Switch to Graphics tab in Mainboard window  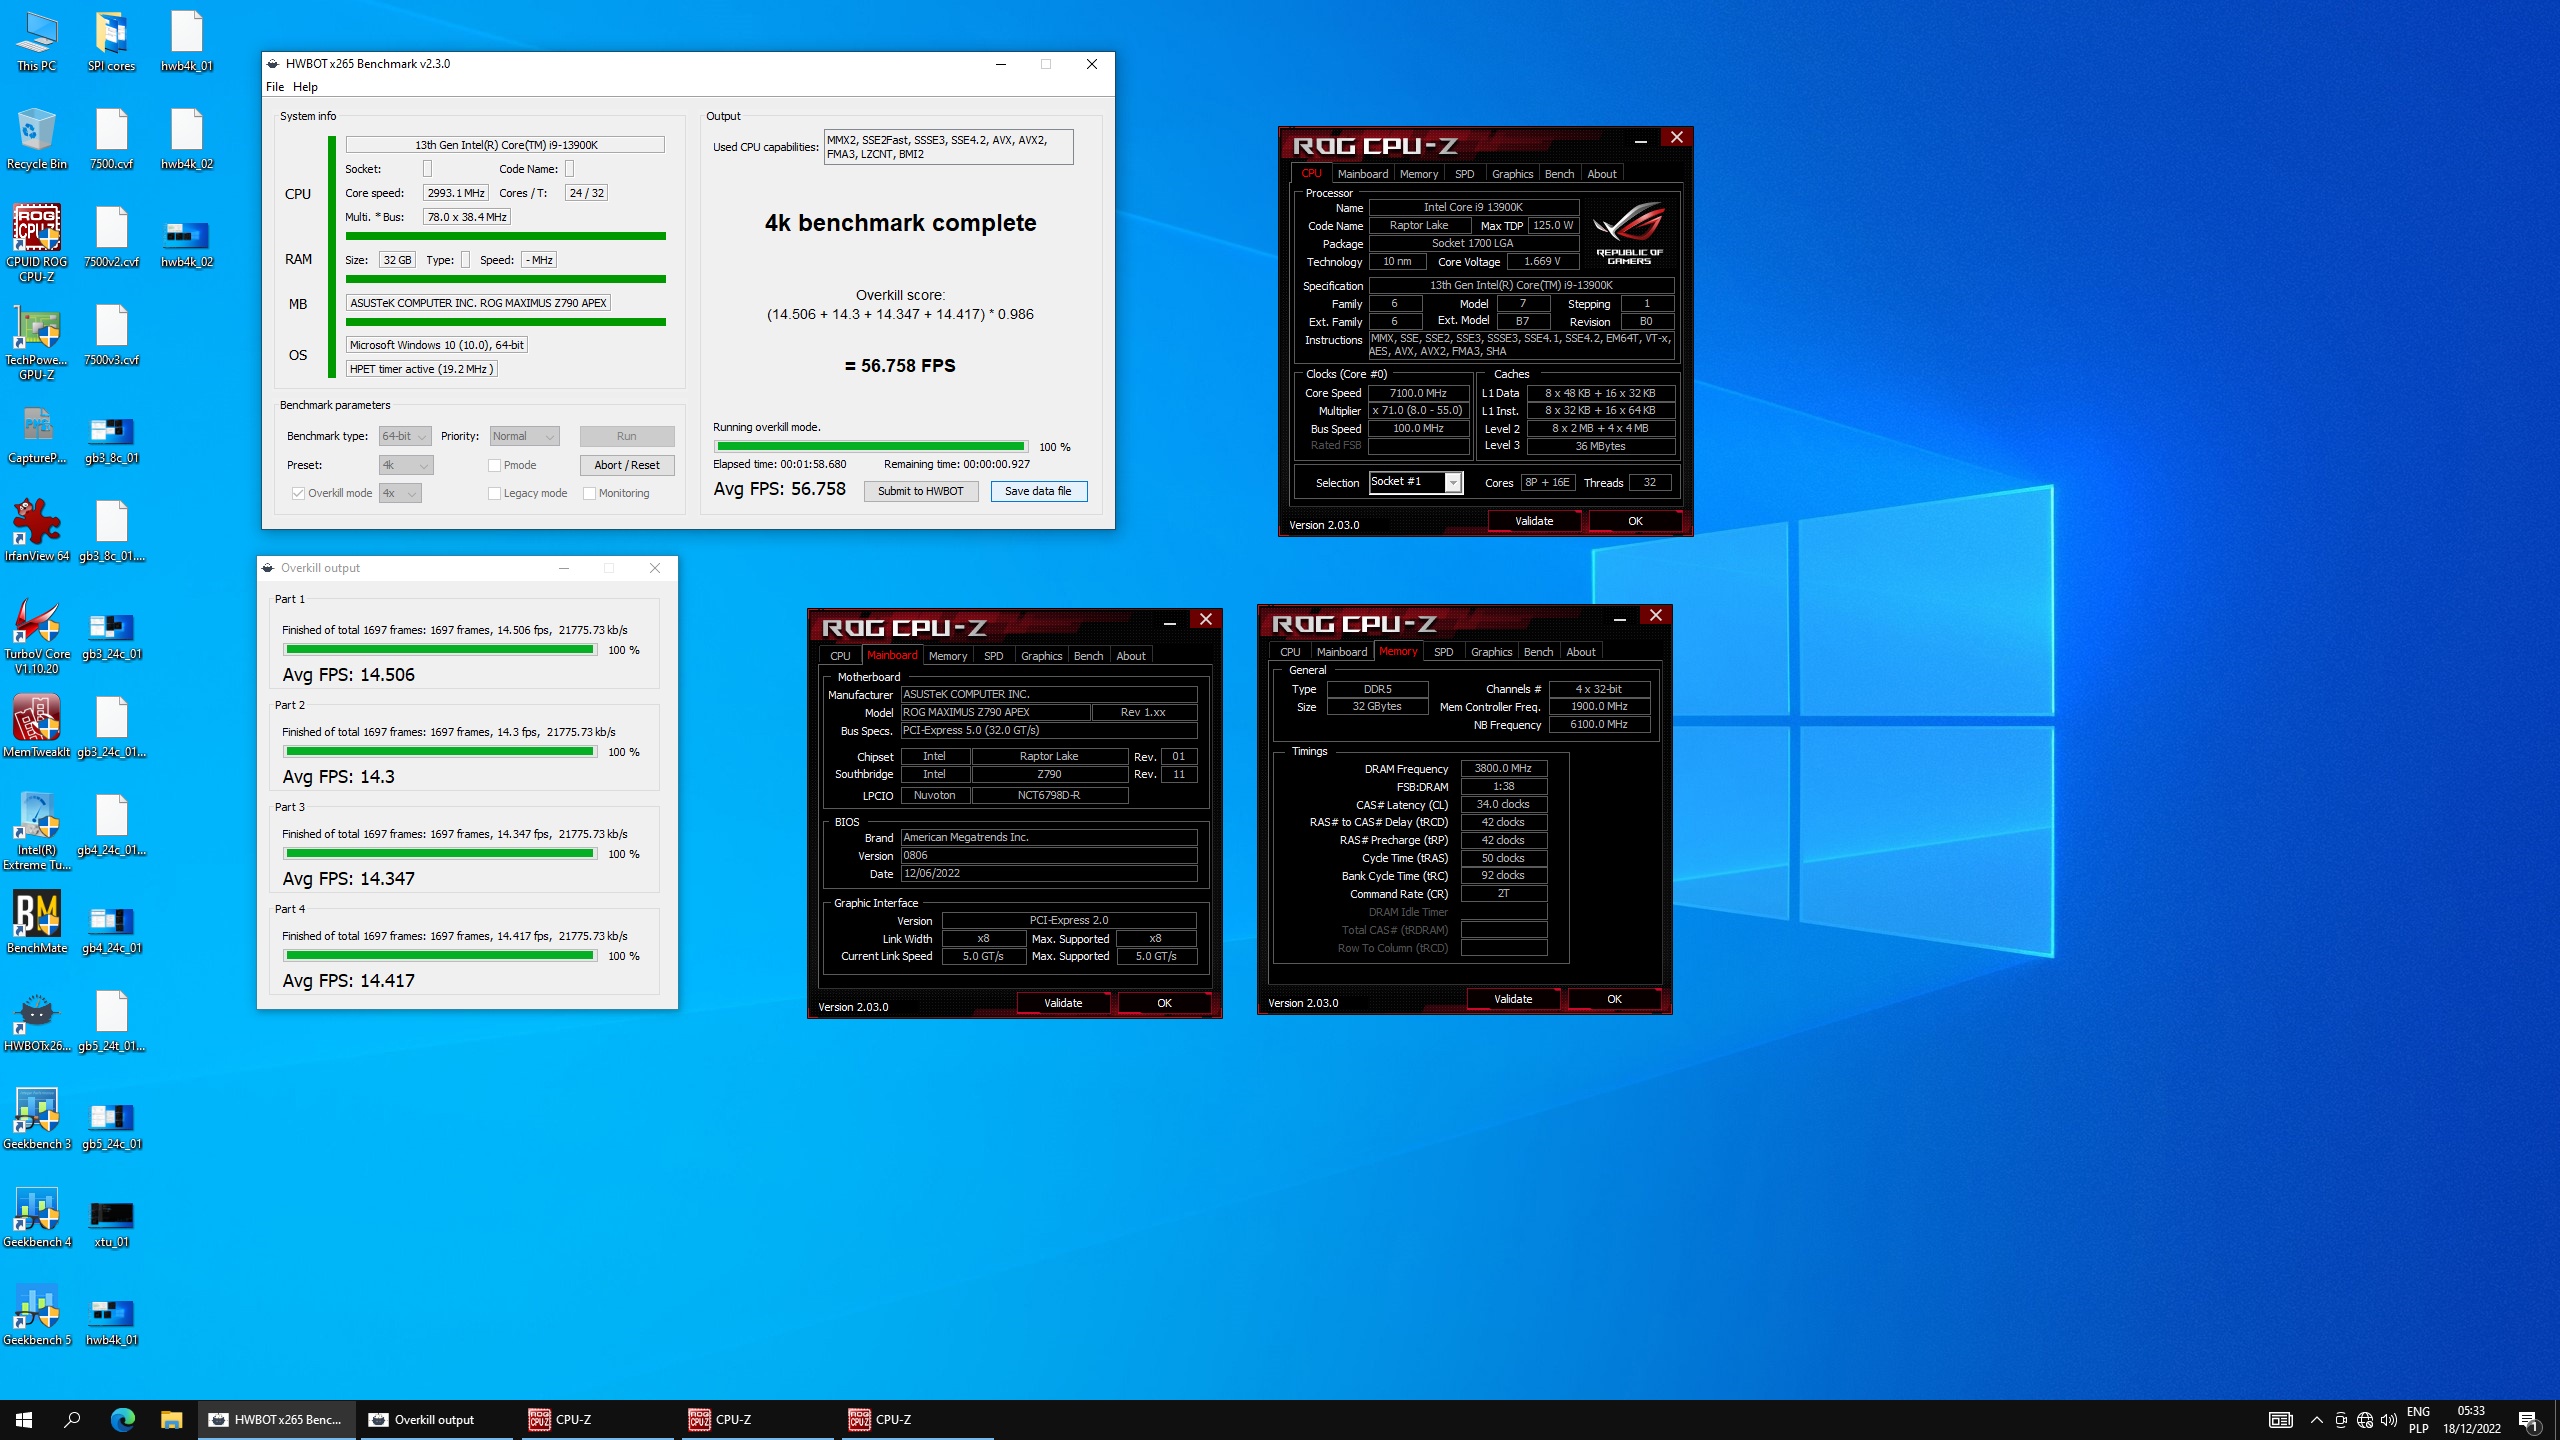(x=1041, y=656)
